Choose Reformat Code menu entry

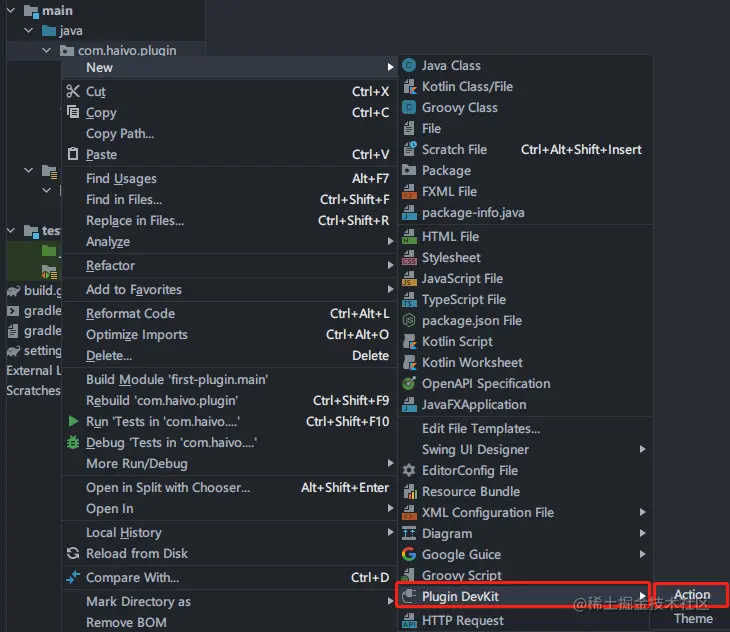coord(229,313)
